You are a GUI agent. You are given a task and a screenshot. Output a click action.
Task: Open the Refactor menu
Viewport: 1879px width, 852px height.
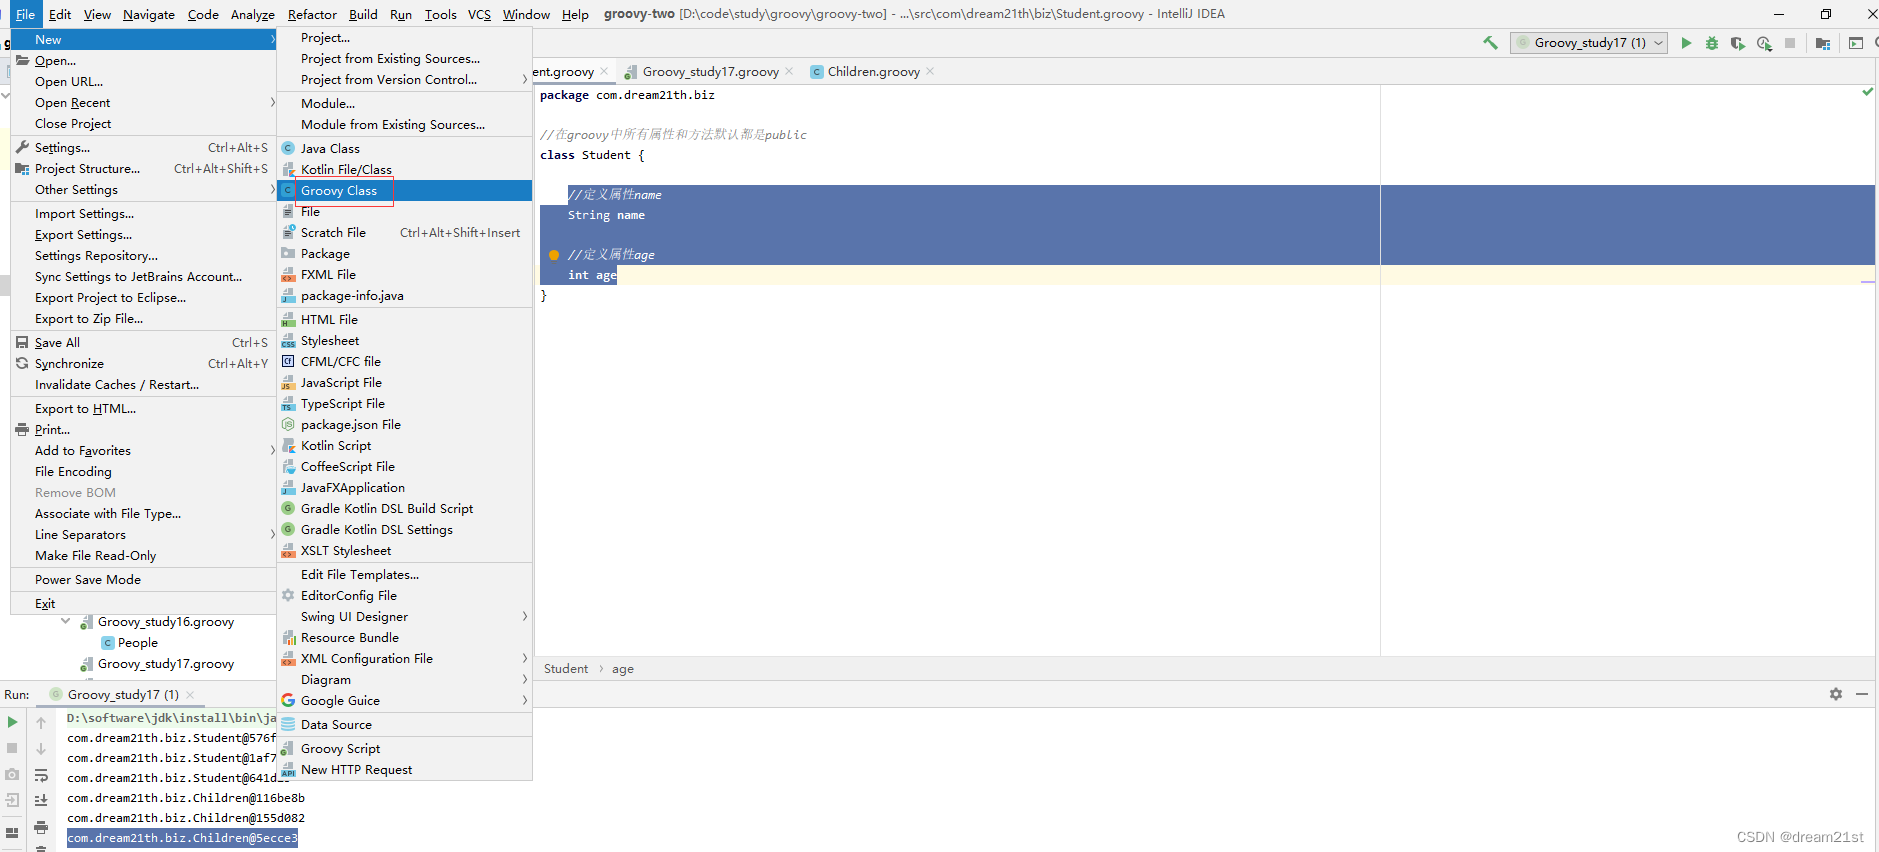pos(312,14)
